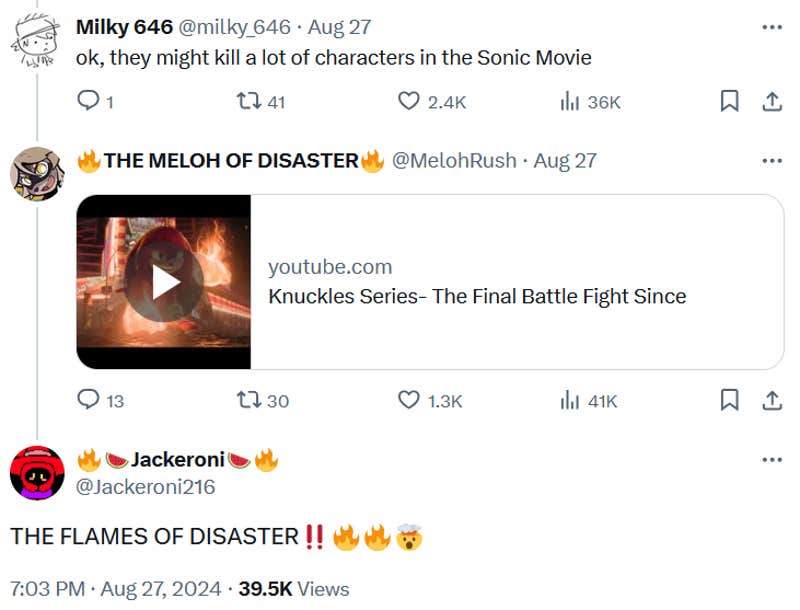This screenshot has height=610, width=800.
Task: Share Milky 646's tweet
Action: point(770,100)
